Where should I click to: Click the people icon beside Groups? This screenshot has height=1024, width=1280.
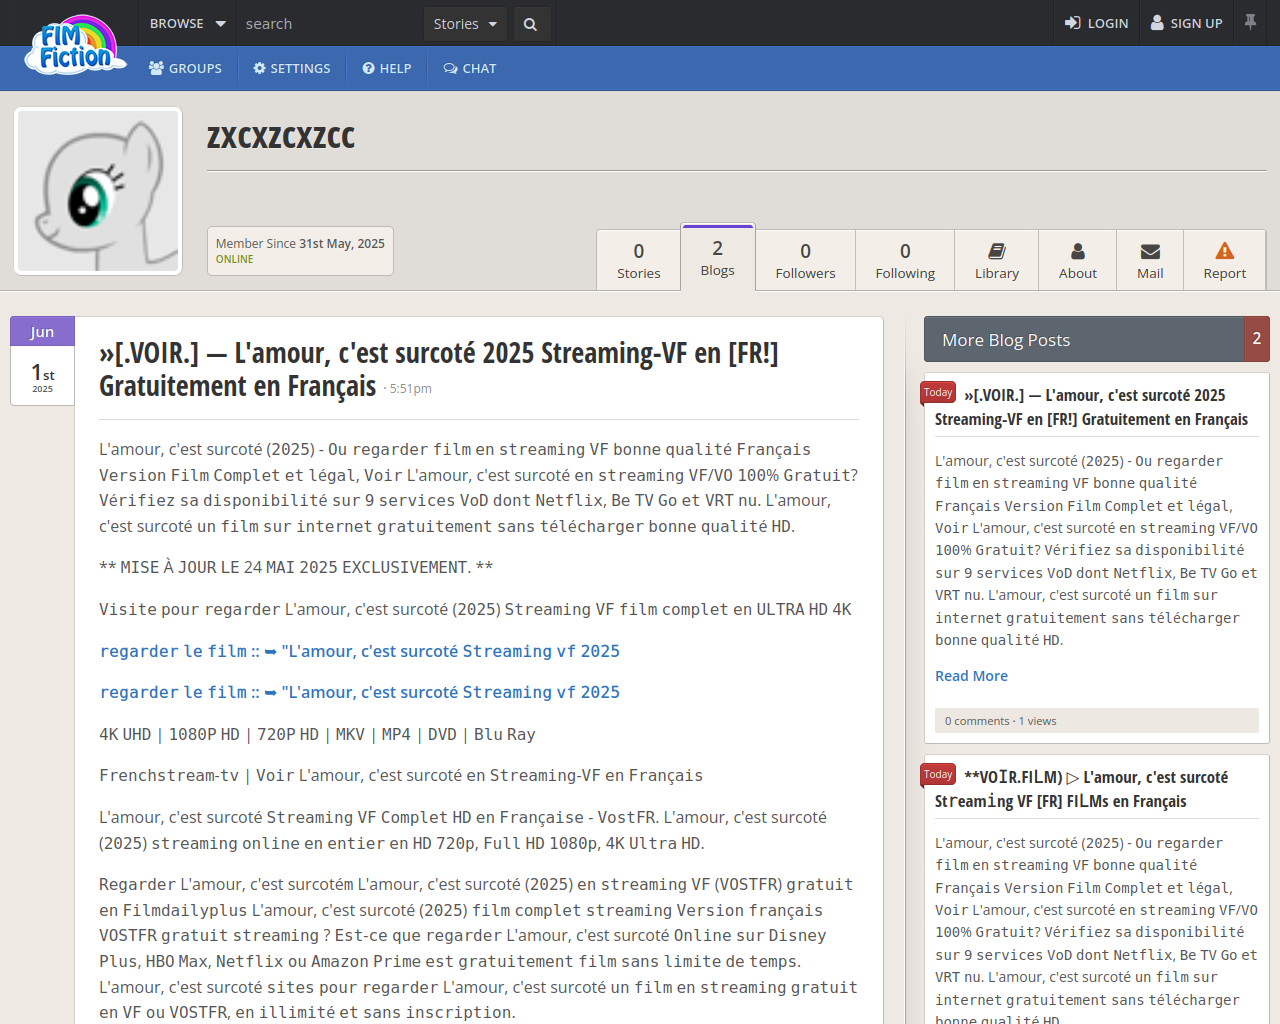click(157, 68)
